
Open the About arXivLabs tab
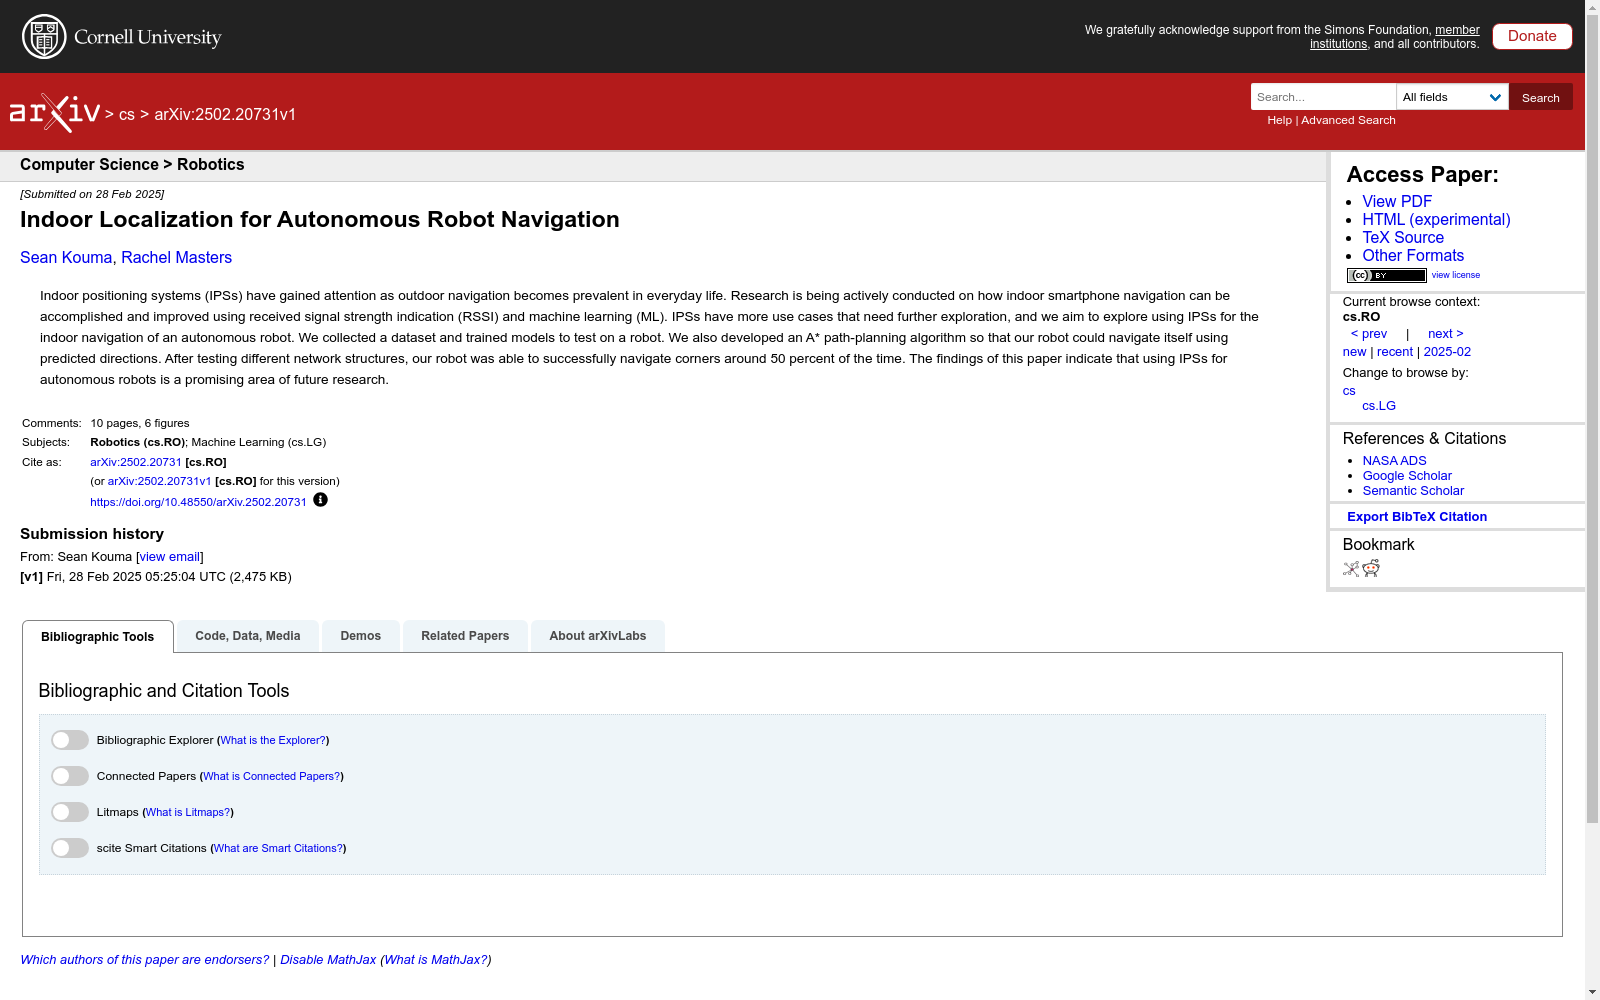[598, 636]
